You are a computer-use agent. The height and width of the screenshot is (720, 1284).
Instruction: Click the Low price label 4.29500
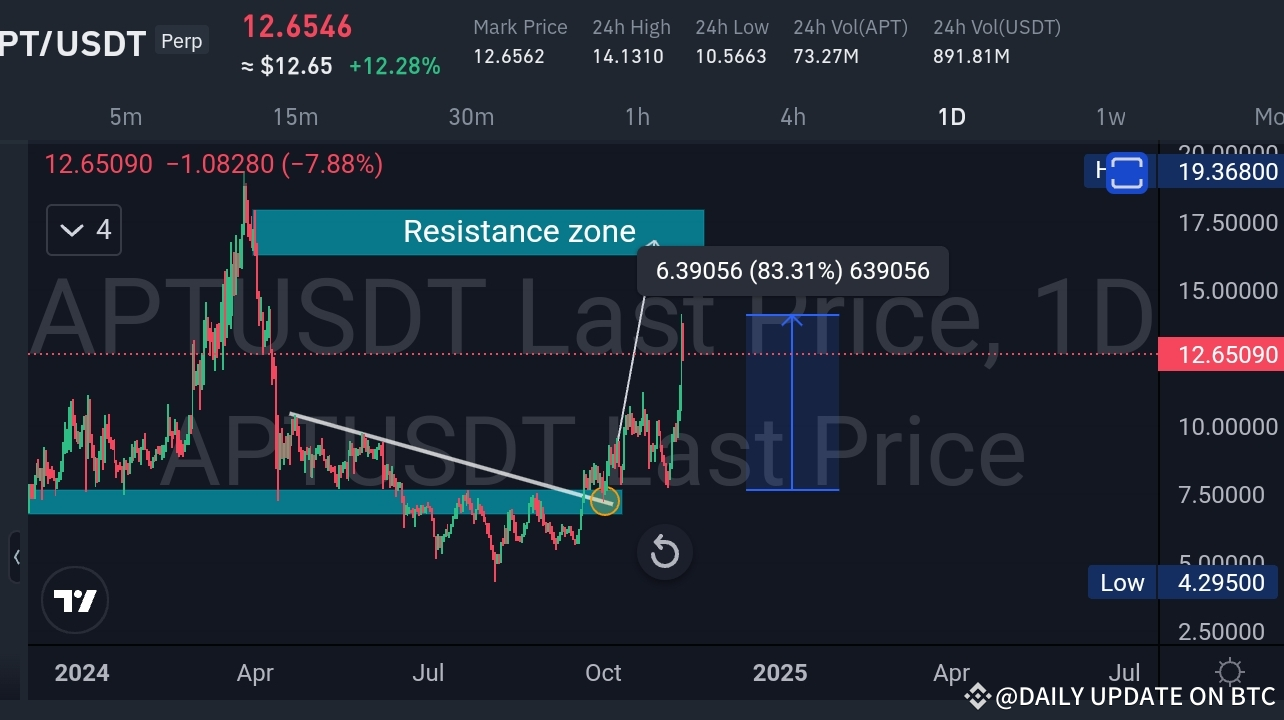click(1222, 582)
